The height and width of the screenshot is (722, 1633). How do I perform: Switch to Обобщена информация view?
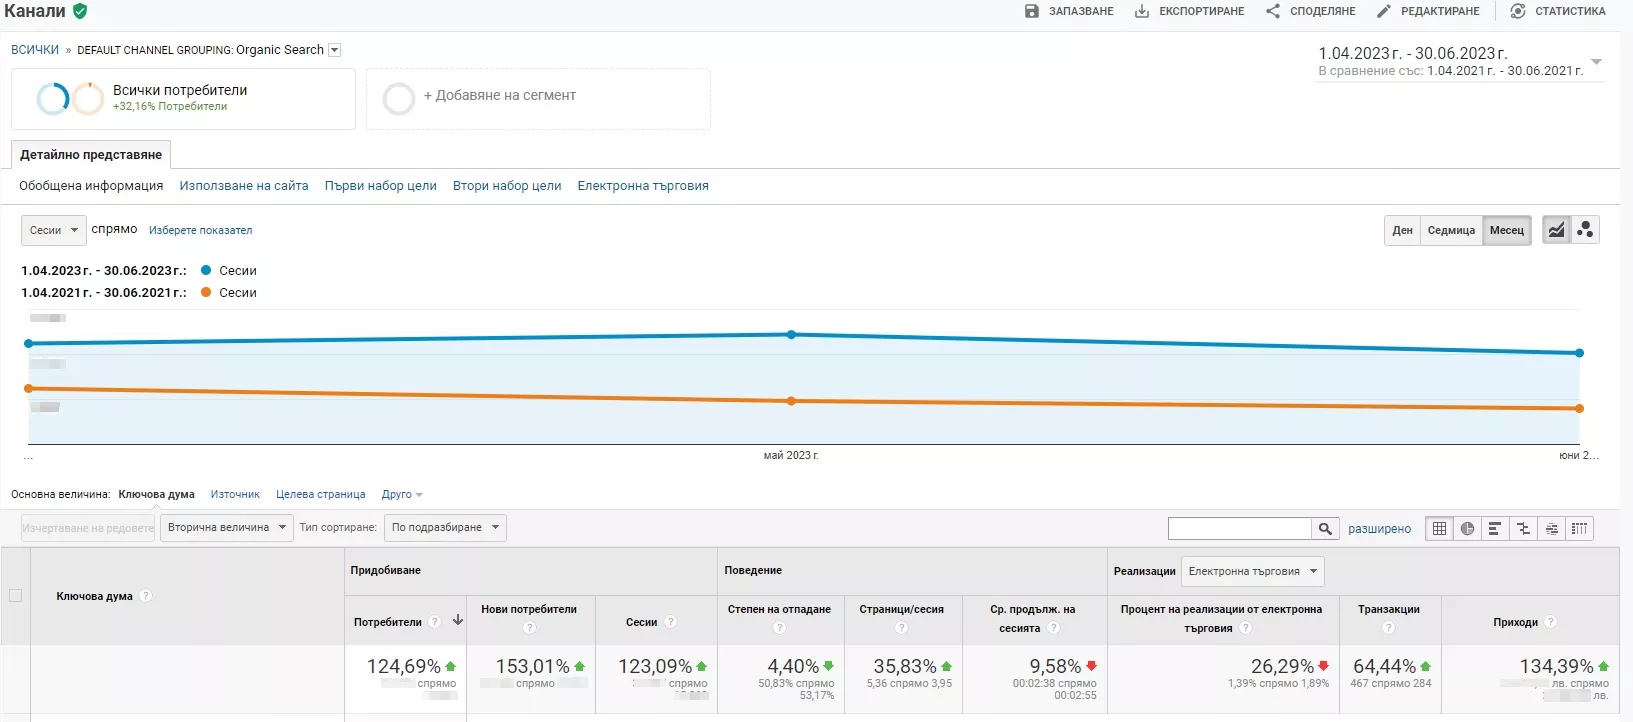point(91,186)
